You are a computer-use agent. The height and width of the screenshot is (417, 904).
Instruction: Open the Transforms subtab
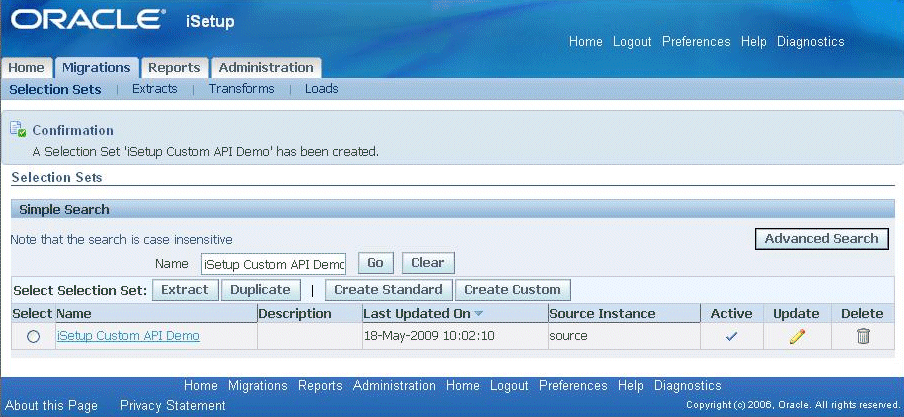pyautogui.click(x=242, y=89)
